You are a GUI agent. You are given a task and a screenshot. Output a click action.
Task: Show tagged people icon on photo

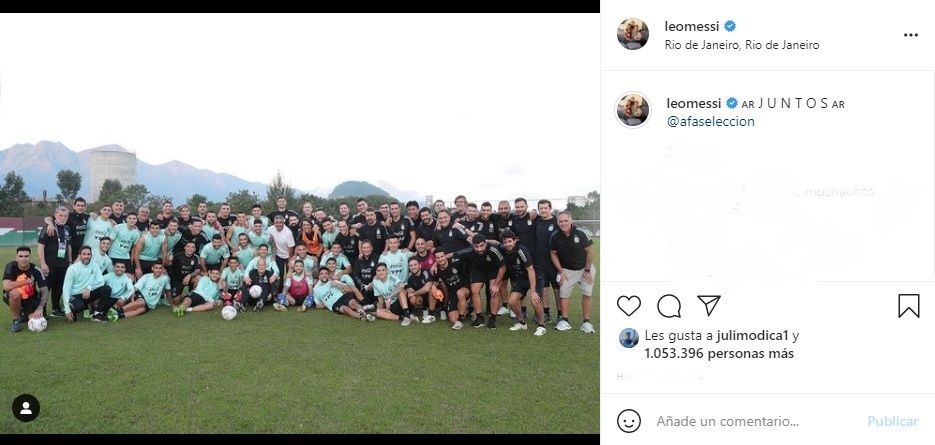(x=26, y=408)
